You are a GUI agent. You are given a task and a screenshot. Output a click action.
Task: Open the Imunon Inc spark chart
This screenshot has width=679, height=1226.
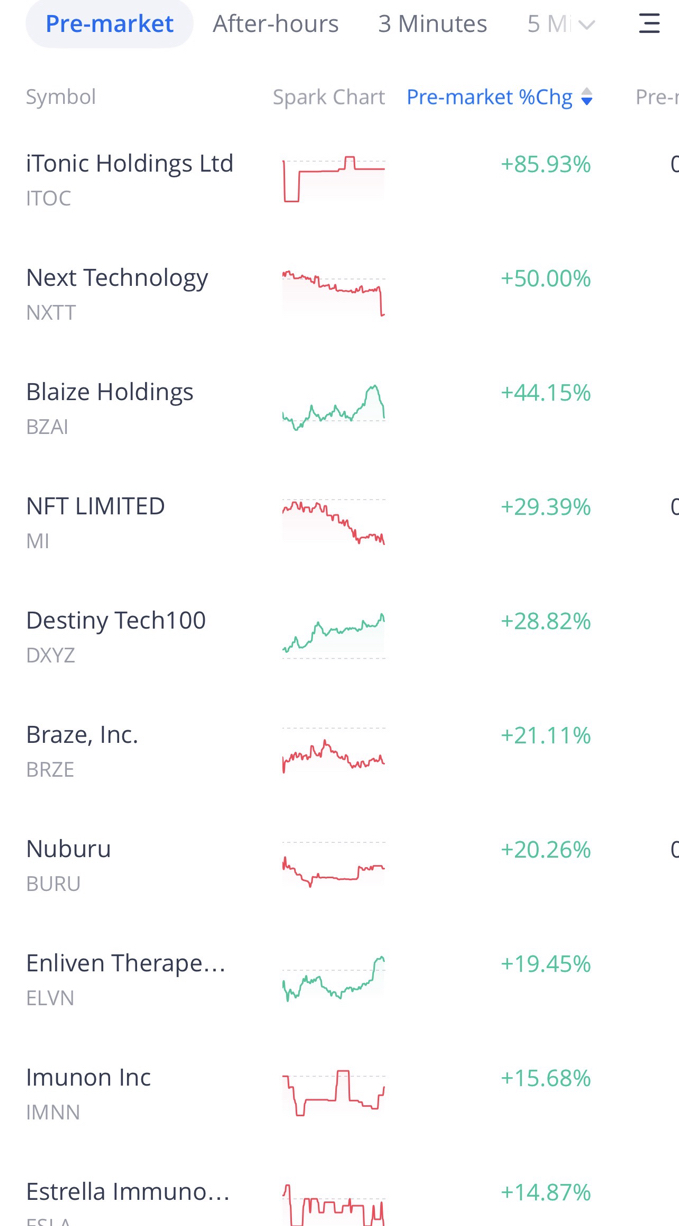[x=334, y=1092]
